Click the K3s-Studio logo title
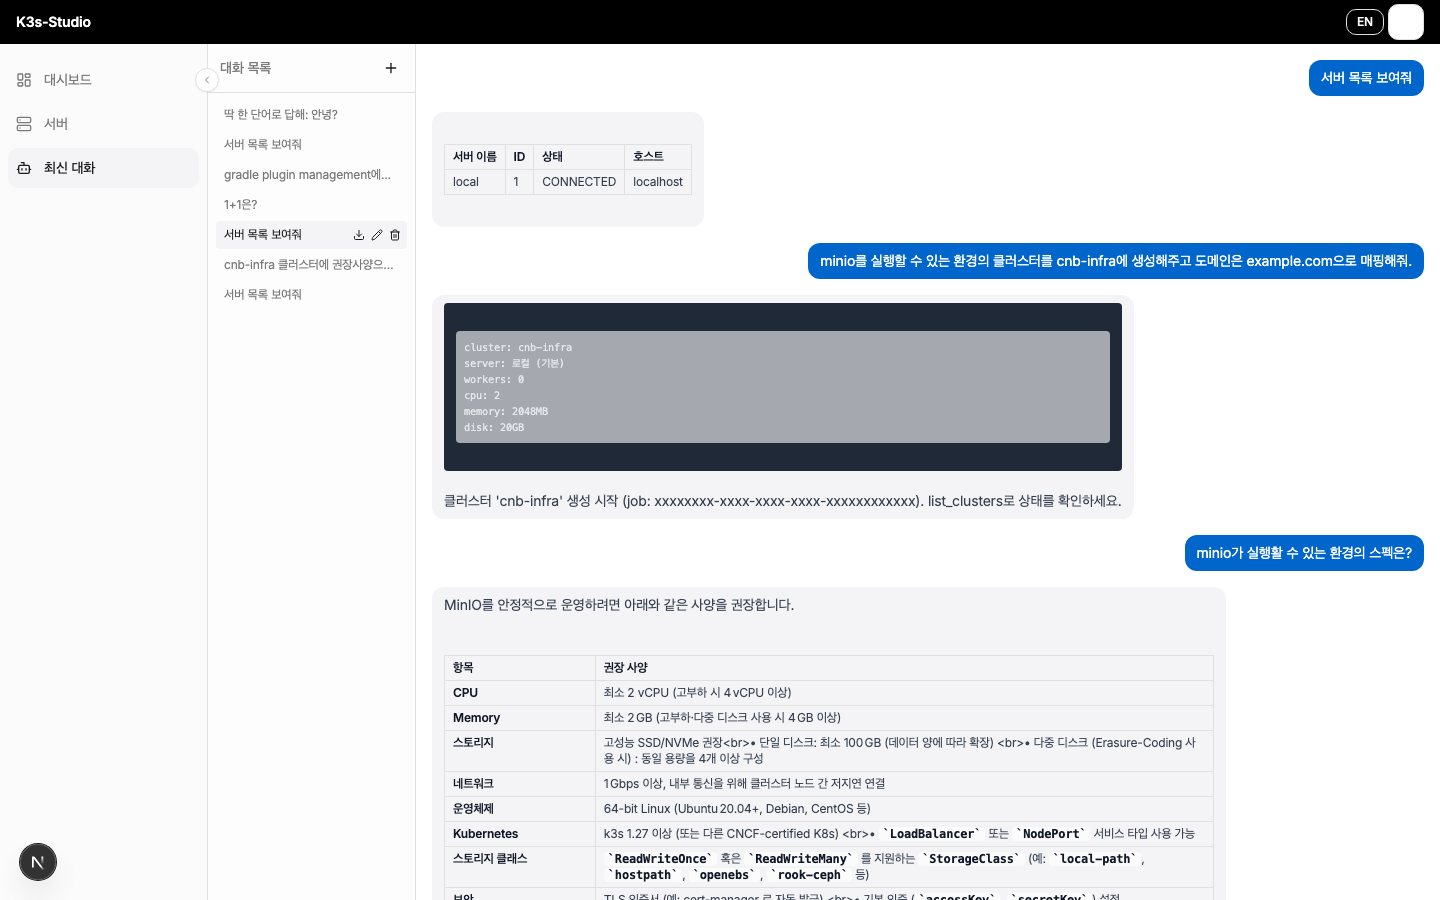 click(53, 22)
